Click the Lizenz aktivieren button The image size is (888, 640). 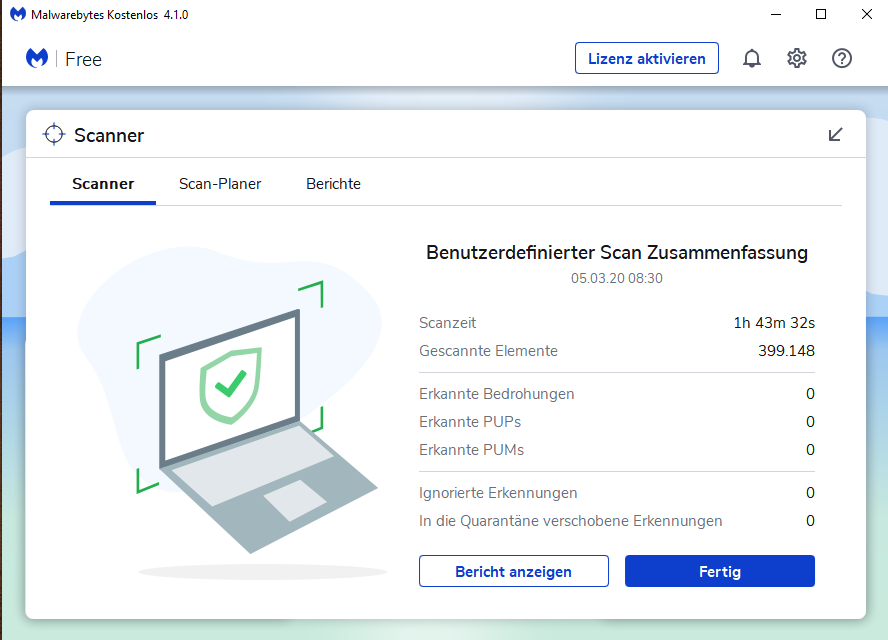pyautogui.click(x=647, y=58)
